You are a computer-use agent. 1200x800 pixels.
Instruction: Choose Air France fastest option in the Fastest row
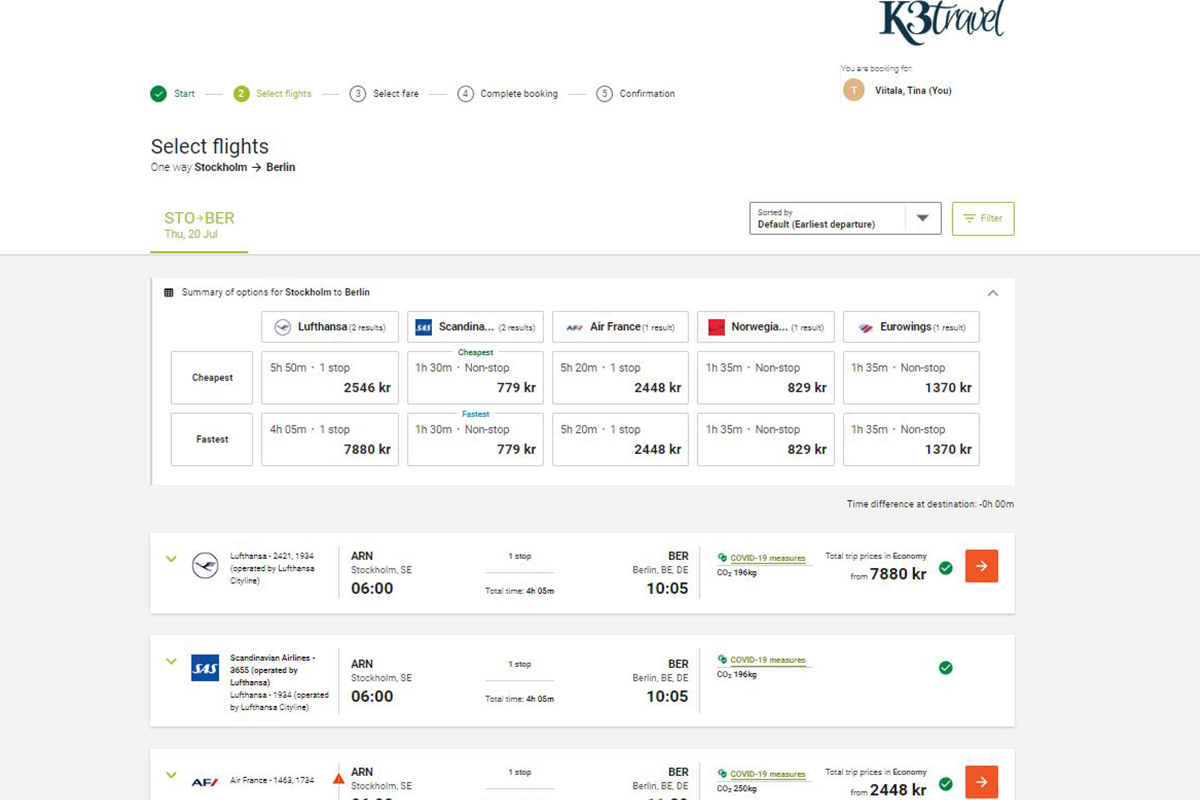pyautogui.click(x=621, y=439)
